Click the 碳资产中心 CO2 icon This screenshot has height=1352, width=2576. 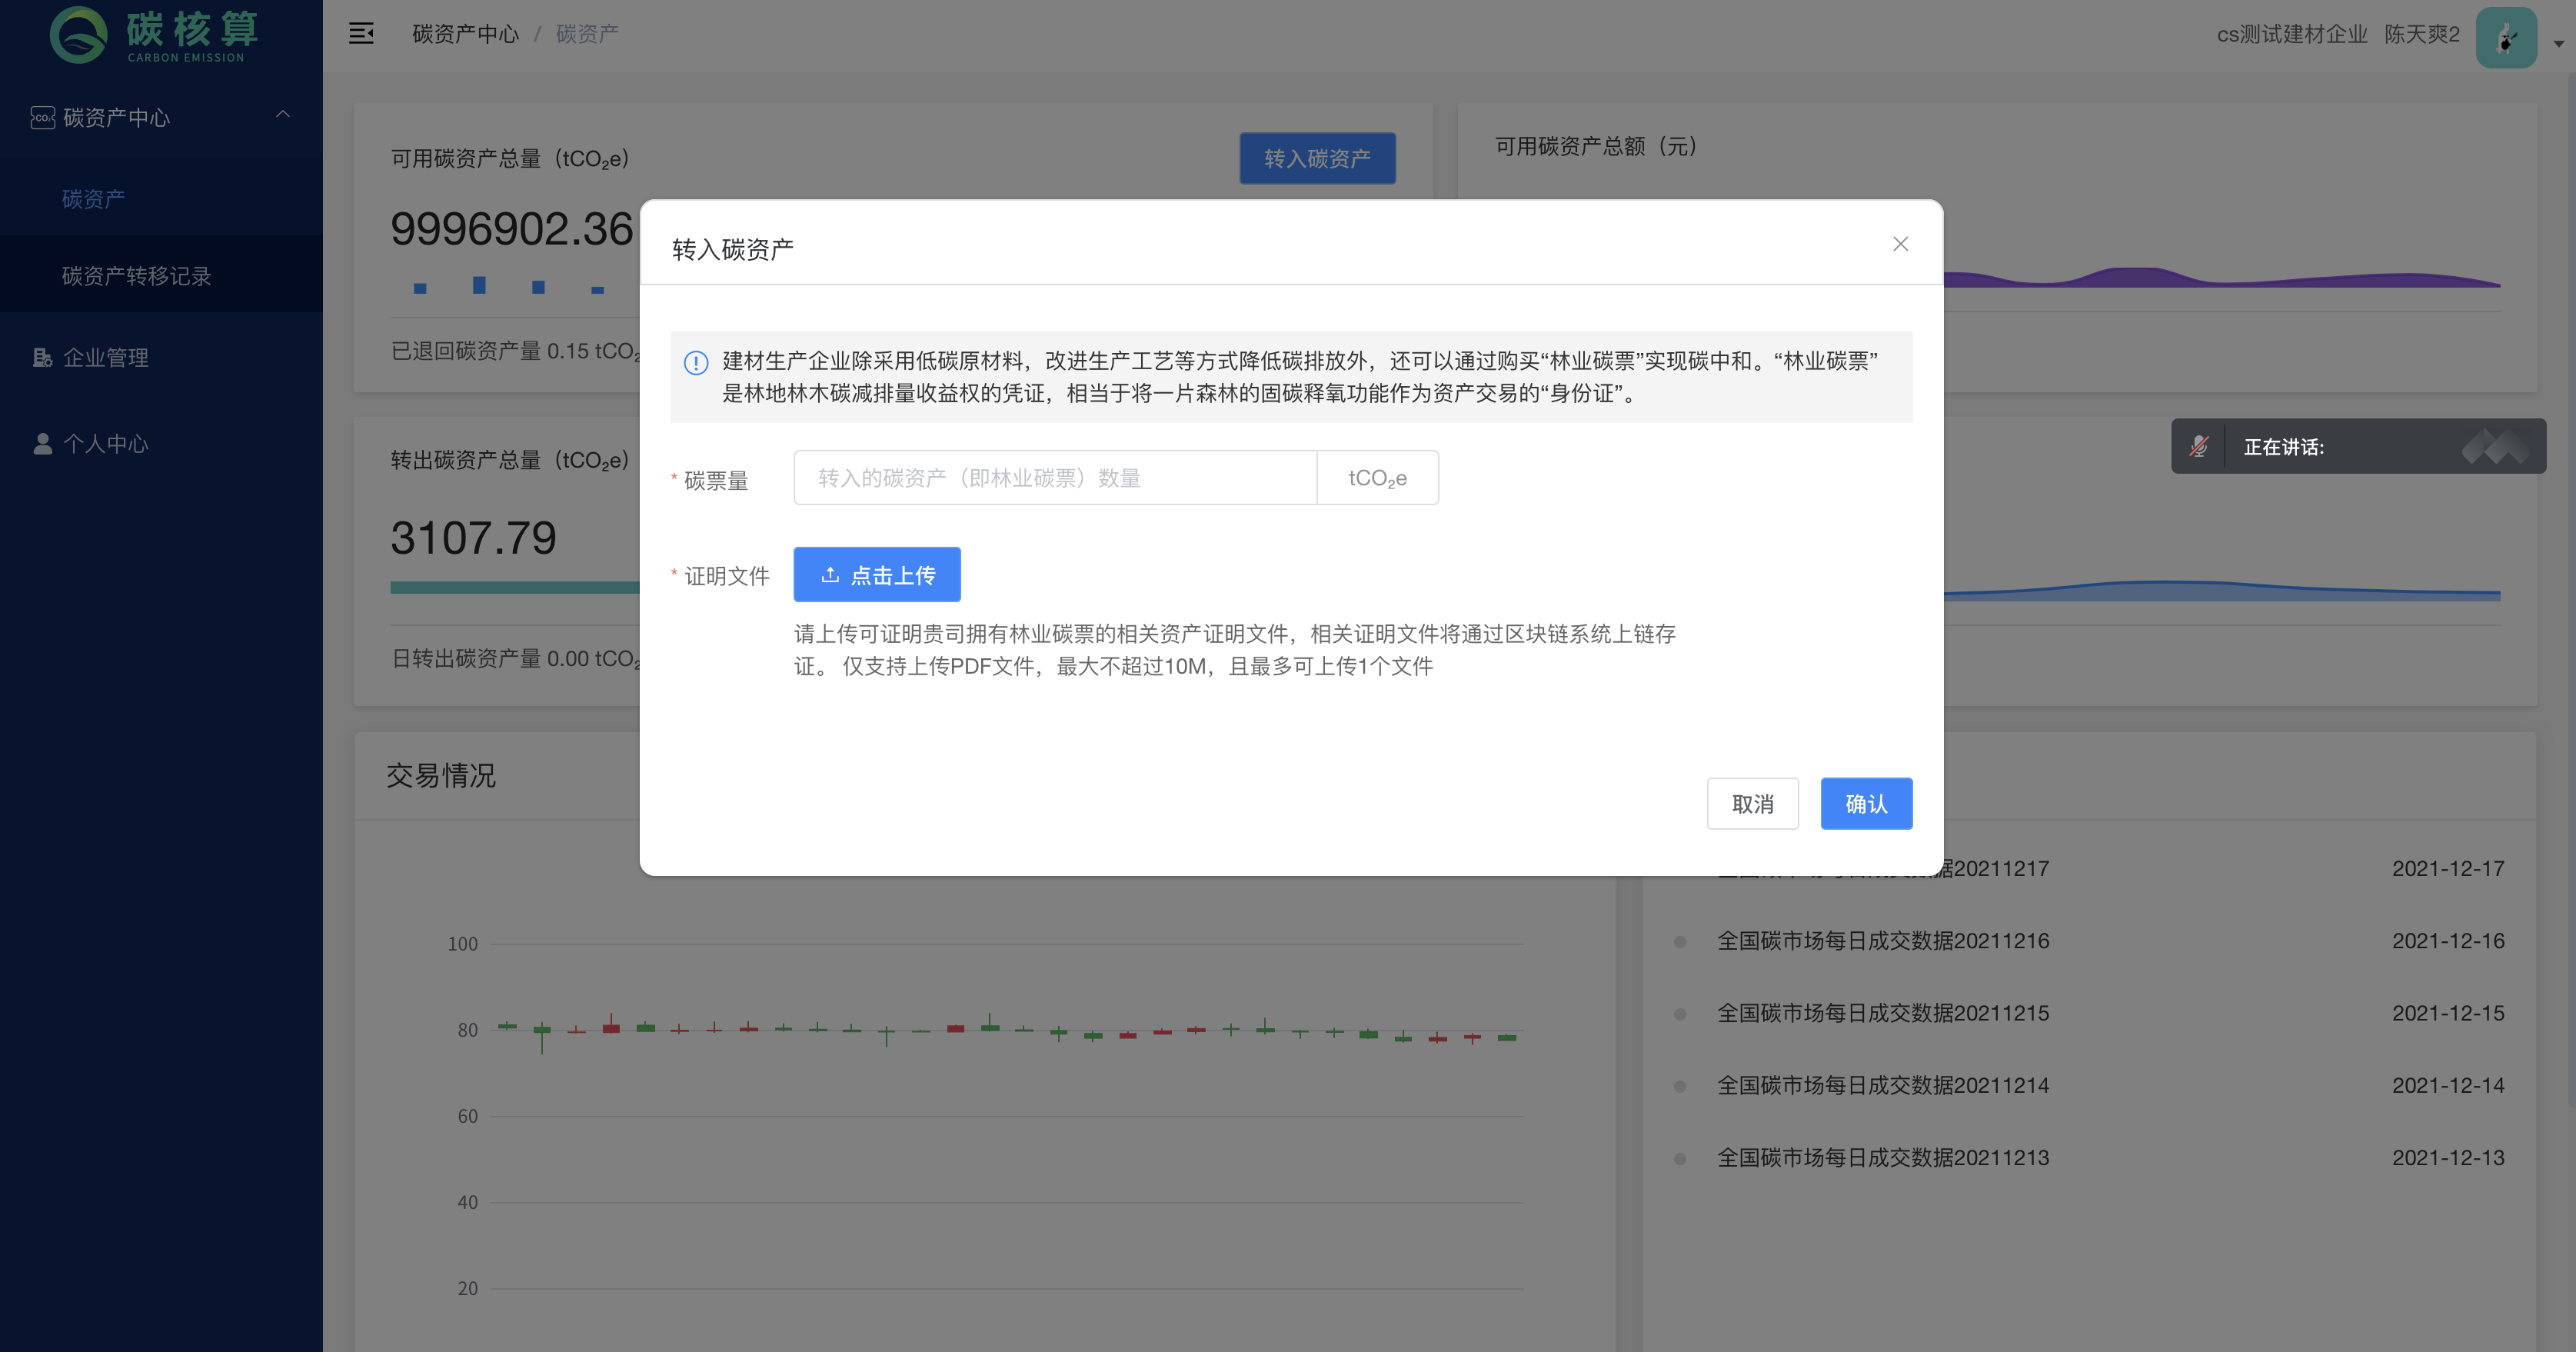42,118
